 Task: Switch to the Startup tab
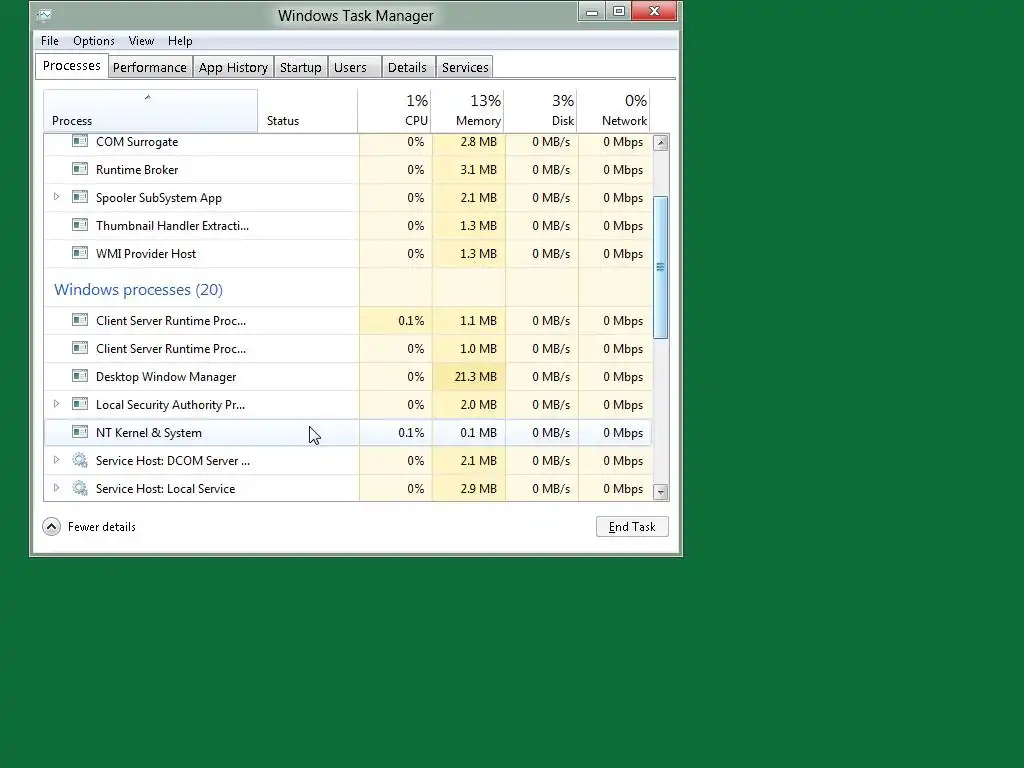click(300, 67)
